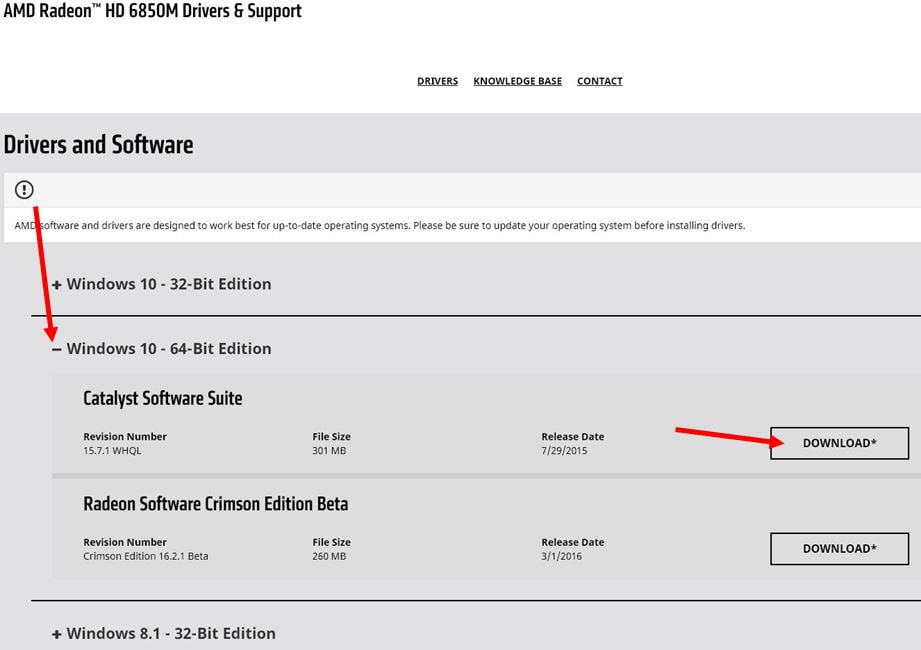Click the release date 7/29/2015
The image size is (921, 650).
tap(564, 451)
